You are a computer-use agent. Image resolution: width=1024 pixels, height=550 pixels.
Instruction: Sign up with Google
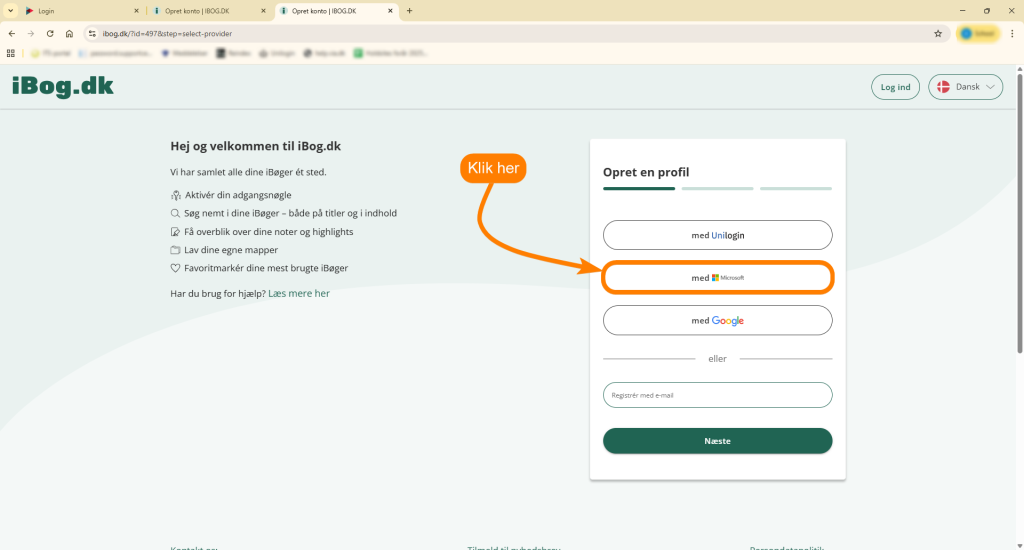(717, 320)
